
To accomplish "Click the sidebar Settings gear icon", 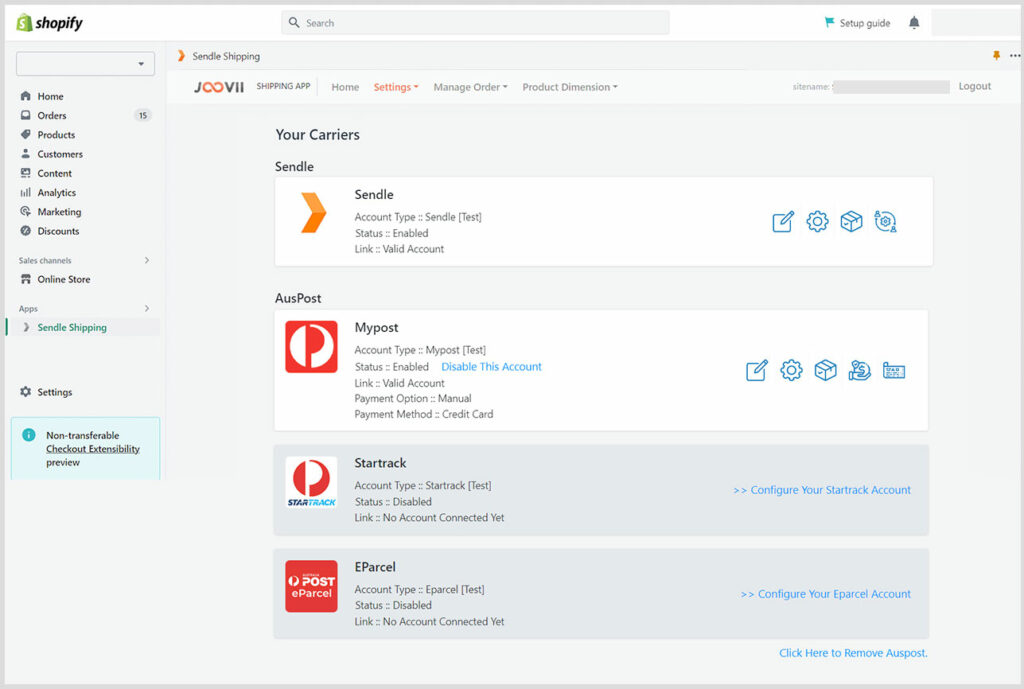I will pyautogui.click(x=25, y=392).
